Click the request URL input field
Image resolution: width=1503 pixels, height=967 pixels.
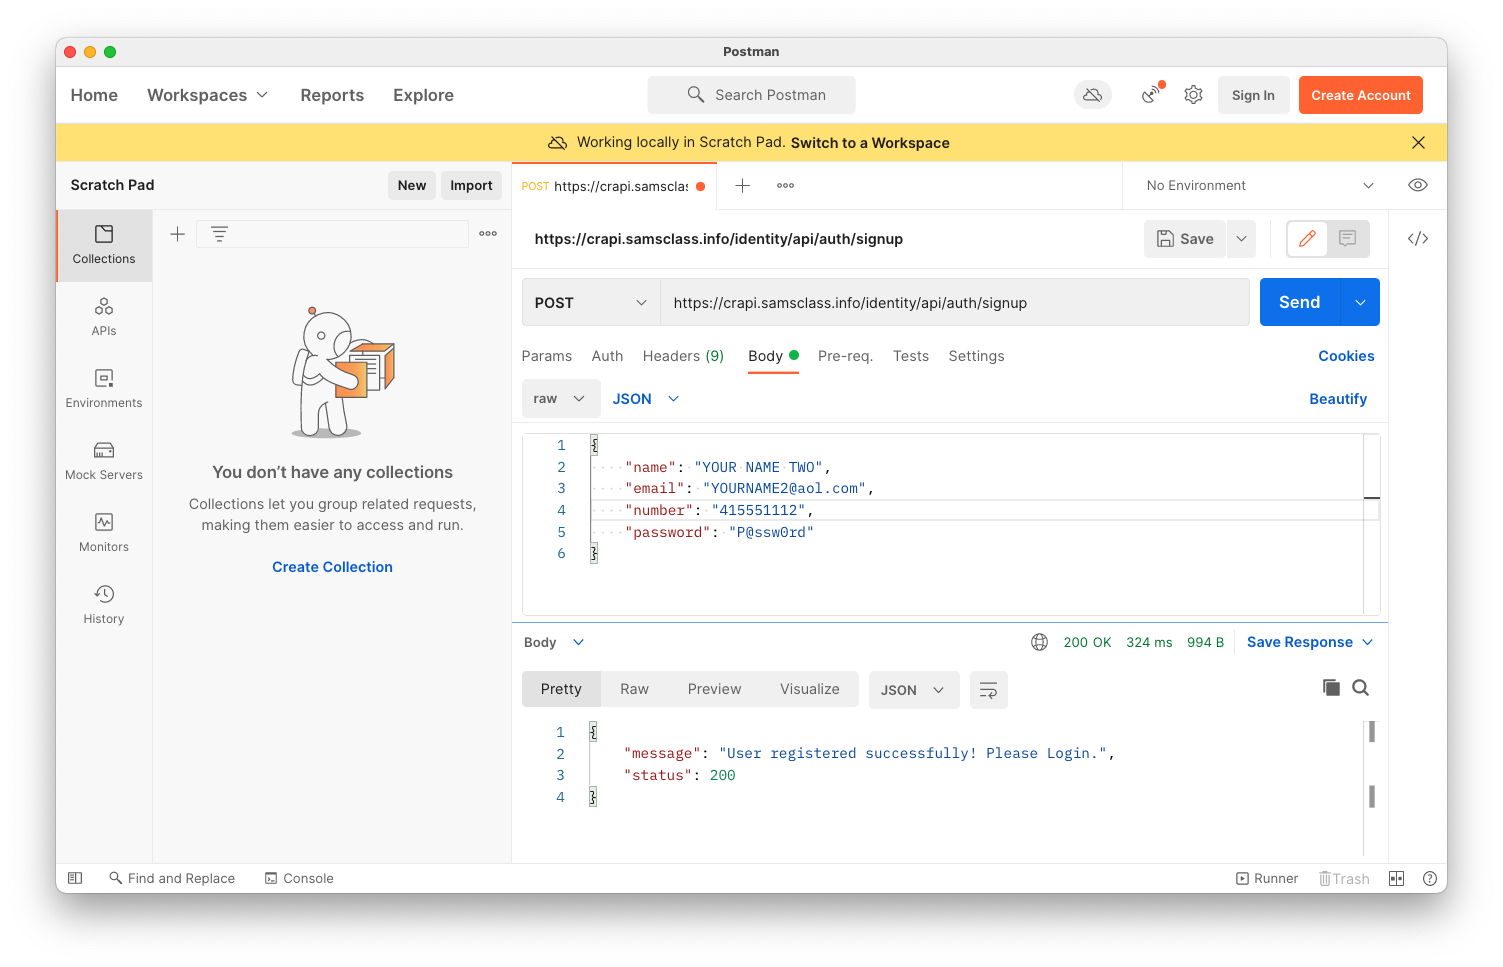954,303
